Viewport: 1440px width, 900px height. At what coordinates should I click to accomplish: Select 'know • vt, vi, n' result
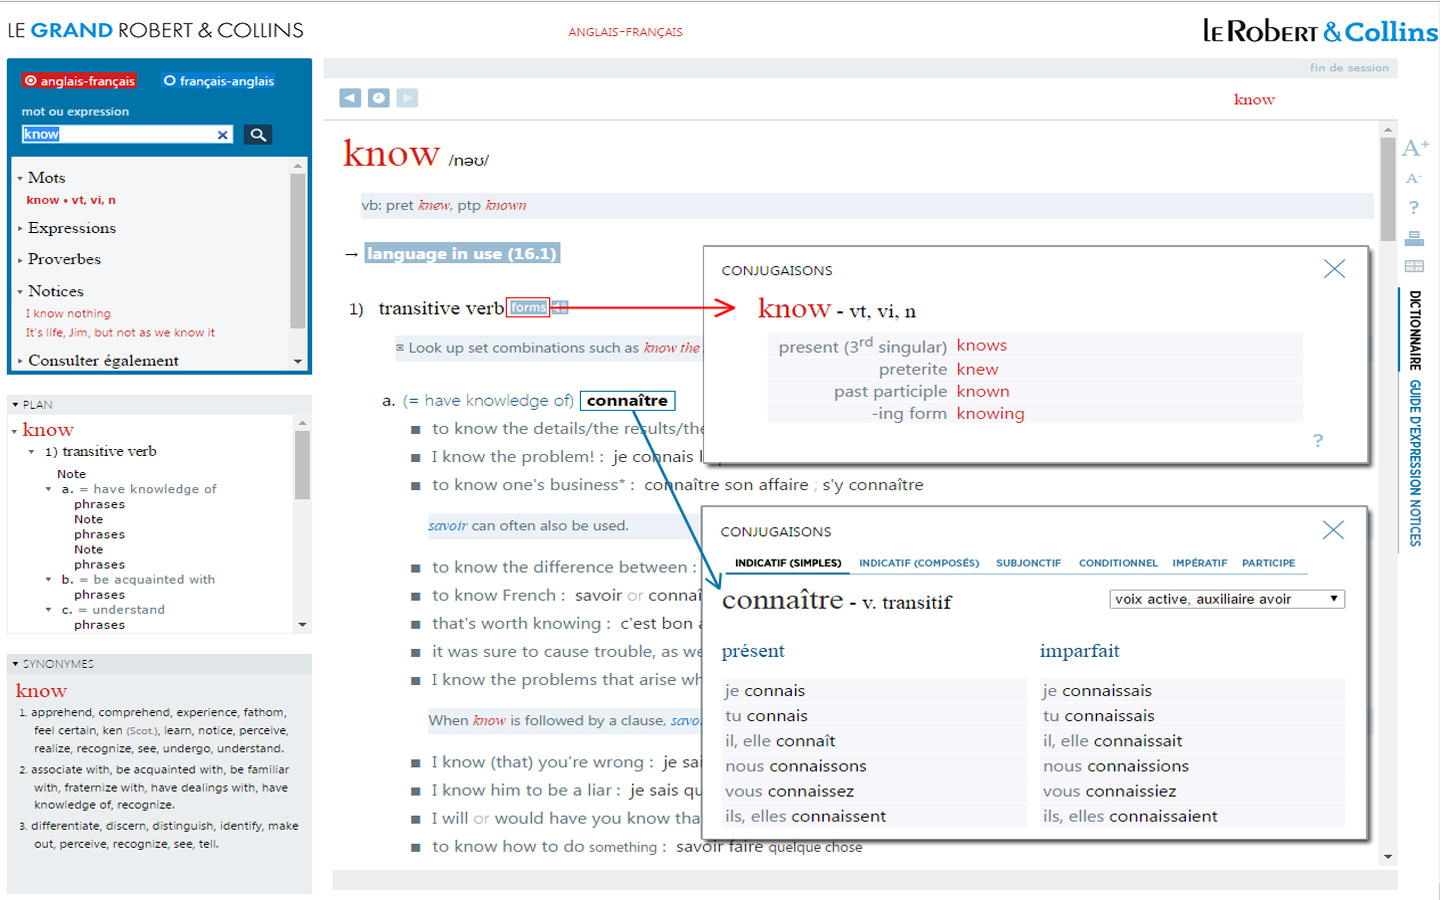[x=71, y=200]
